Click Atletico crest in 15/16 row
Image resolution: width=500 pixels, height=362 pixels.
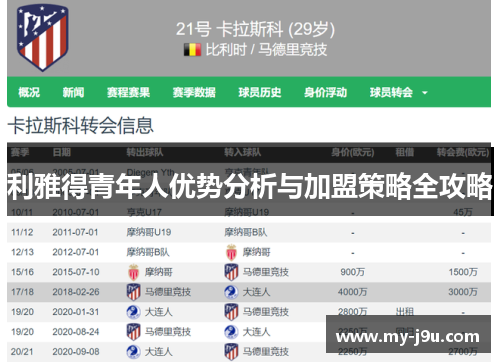tap(231, 272)
